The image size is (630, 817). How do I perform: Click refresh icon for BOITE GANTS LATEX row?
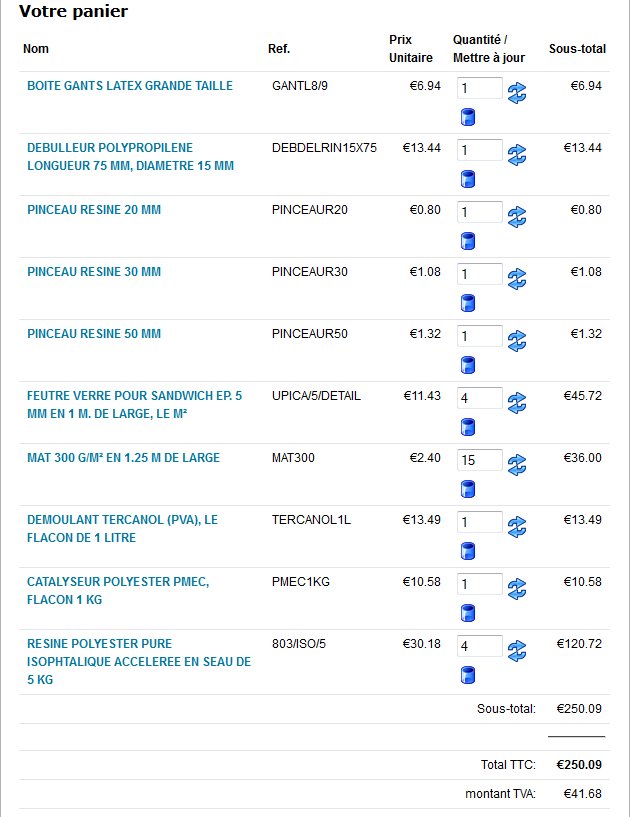(x=517, y=93)
